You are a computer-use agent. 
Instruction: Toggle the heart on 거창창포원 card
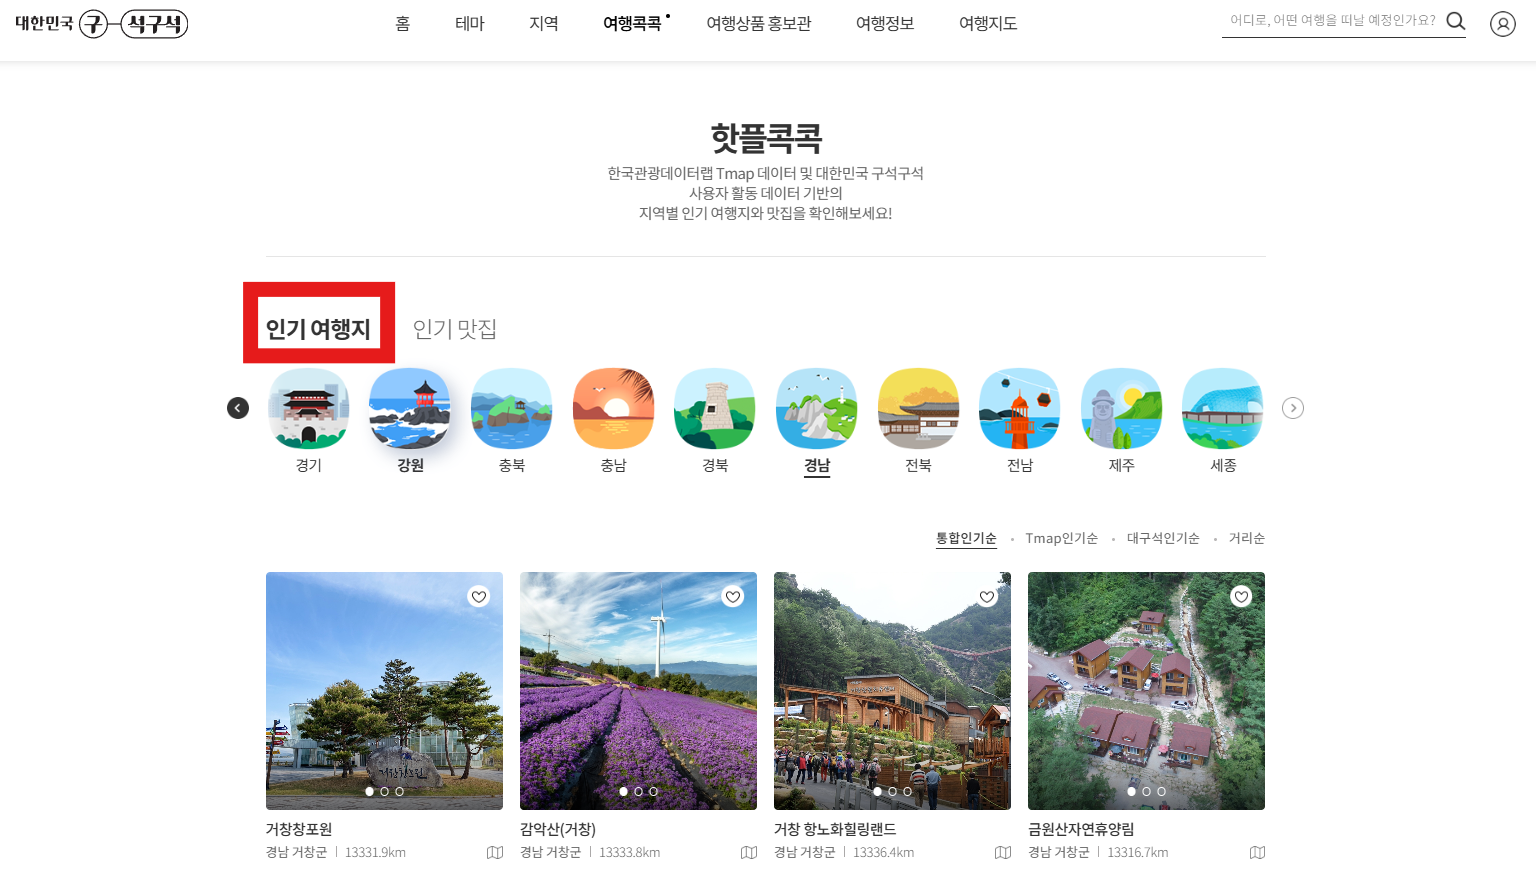[478, 596]
